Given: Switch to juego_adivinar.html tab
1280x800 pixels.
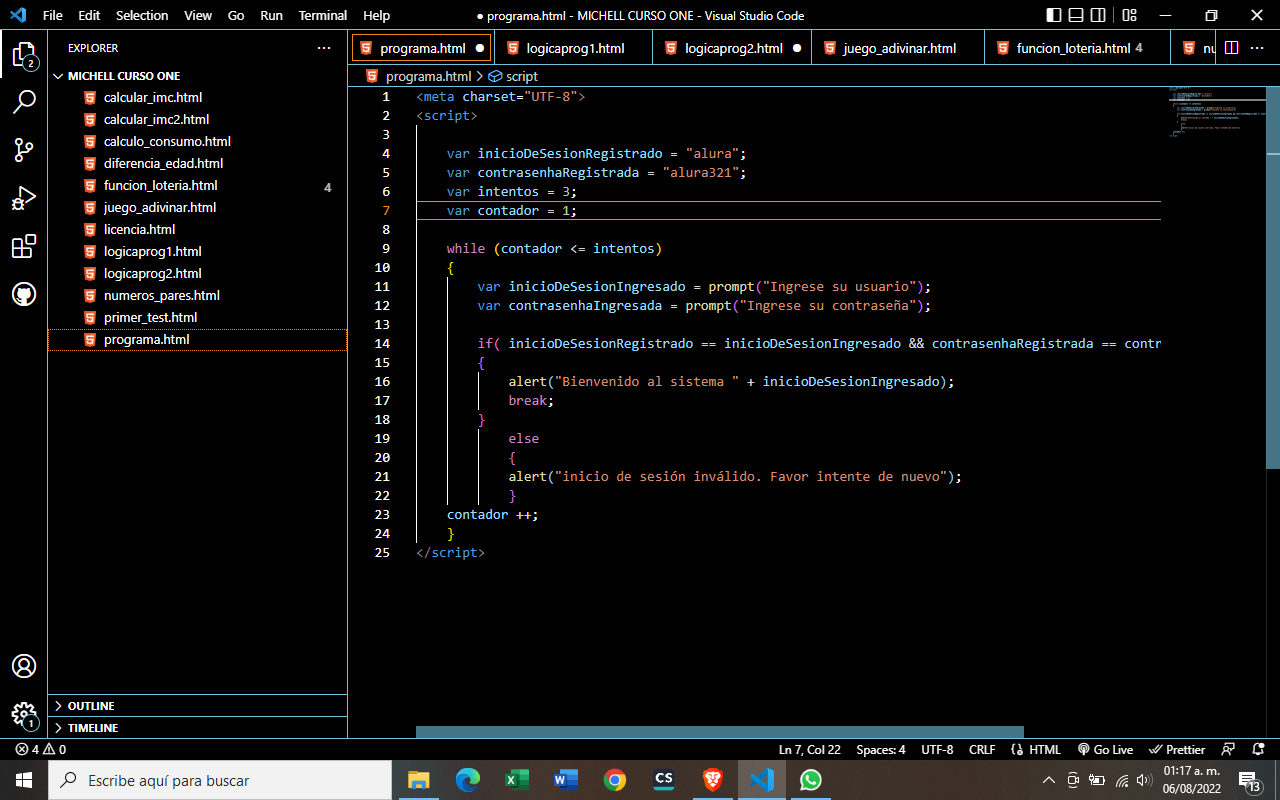Looking at the screenshot, I should coord(899,48).
